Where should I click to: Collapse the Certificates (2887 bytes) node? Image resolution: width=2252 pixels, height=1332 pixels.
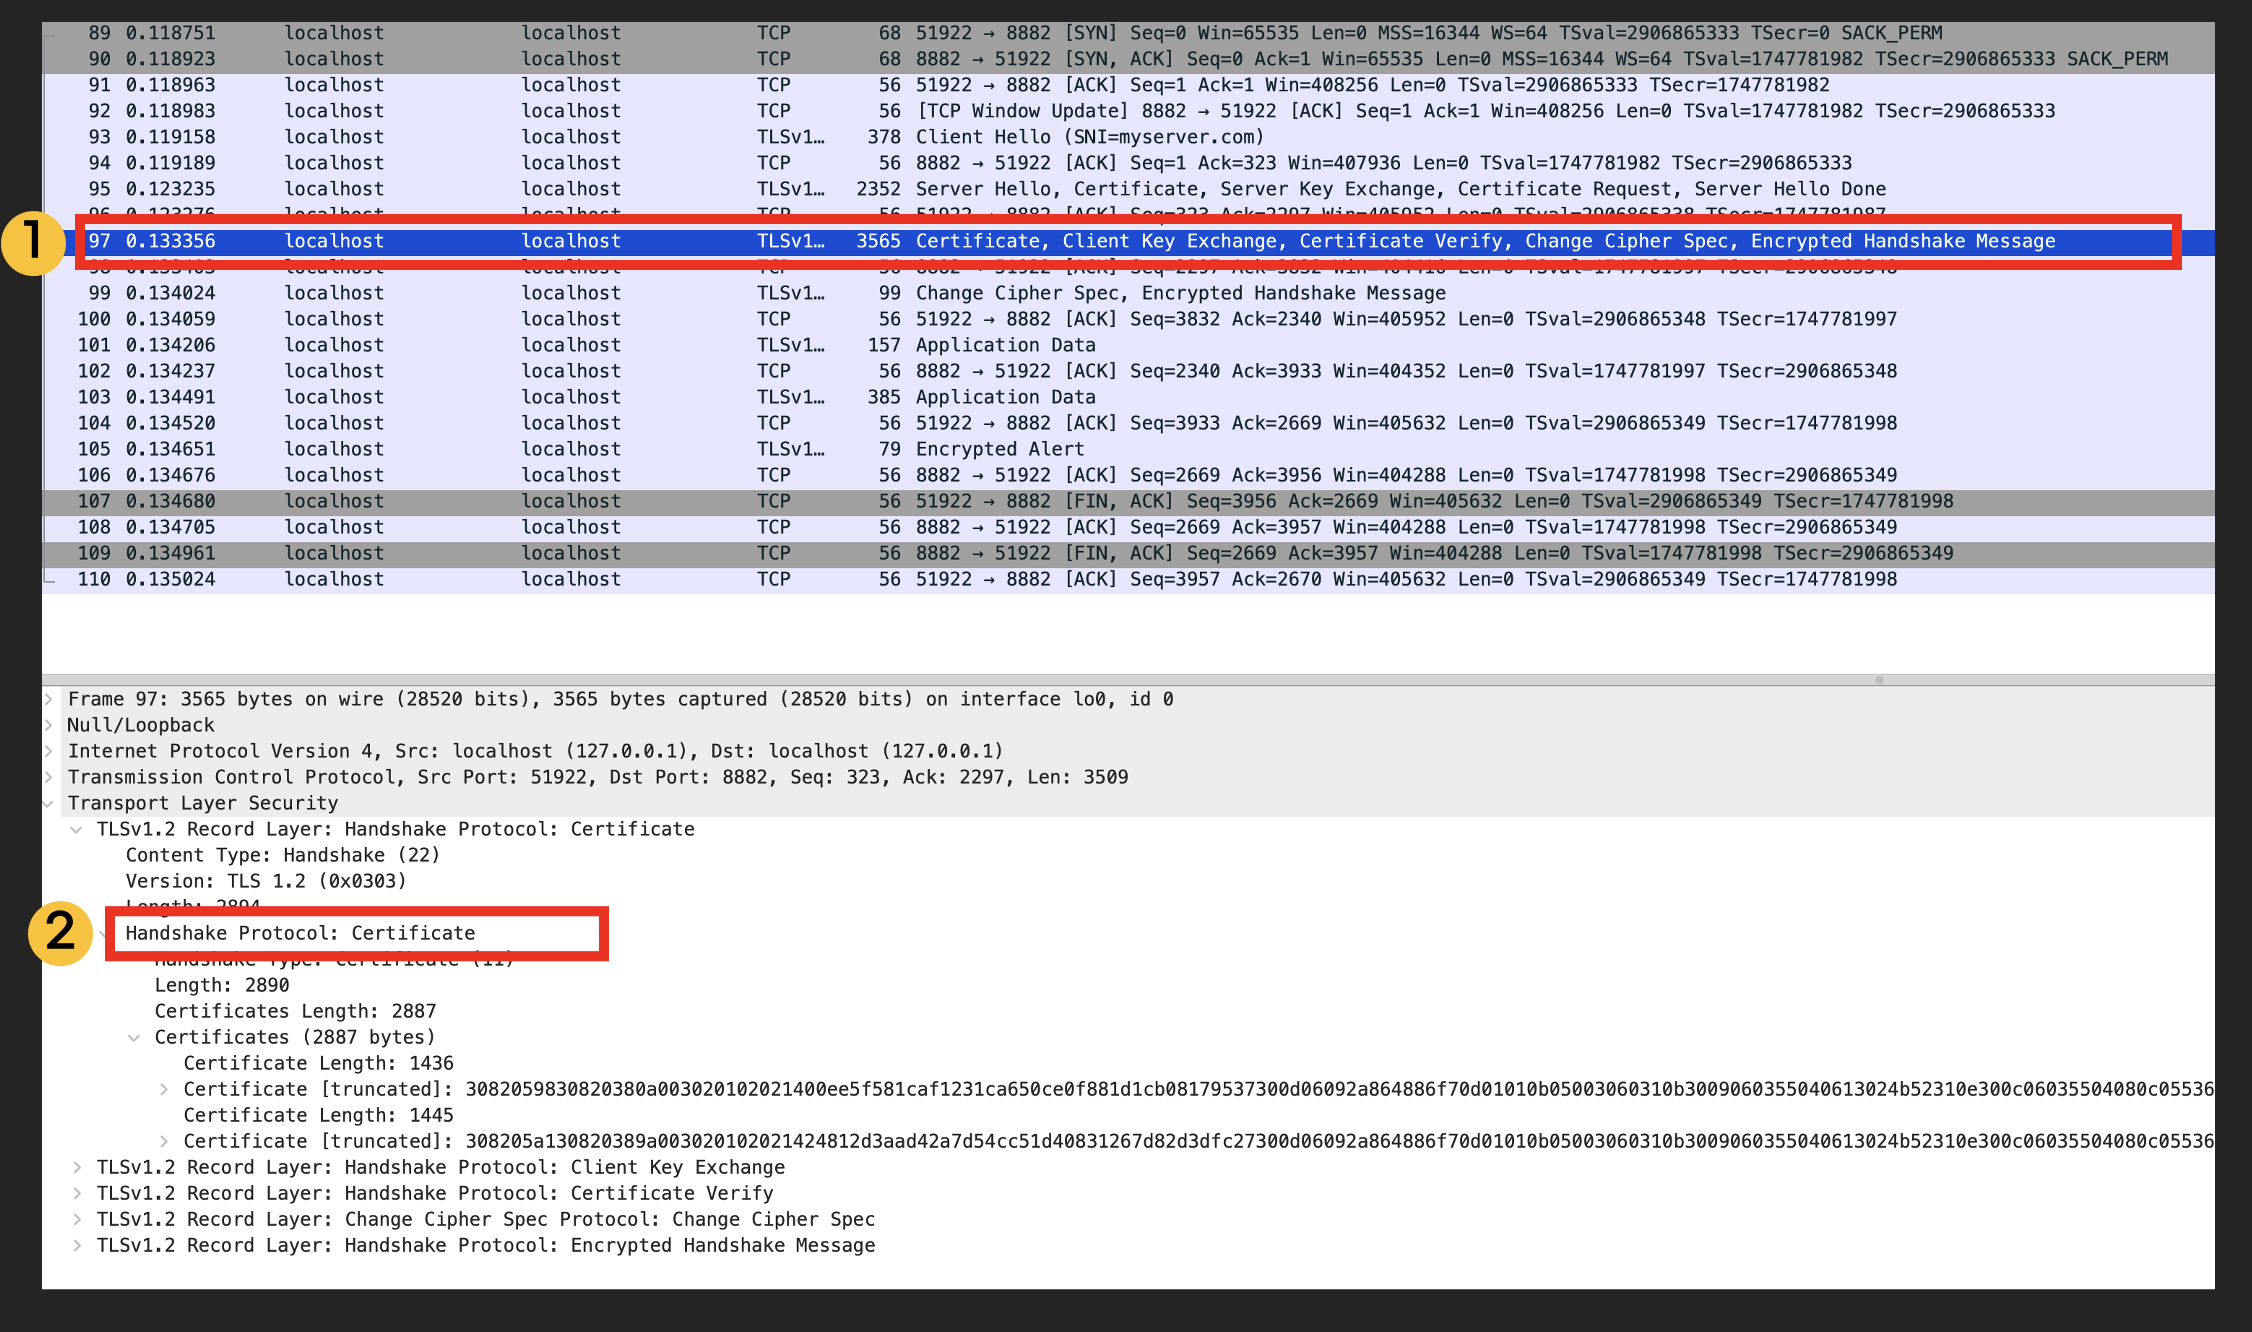click(134, 1037)
